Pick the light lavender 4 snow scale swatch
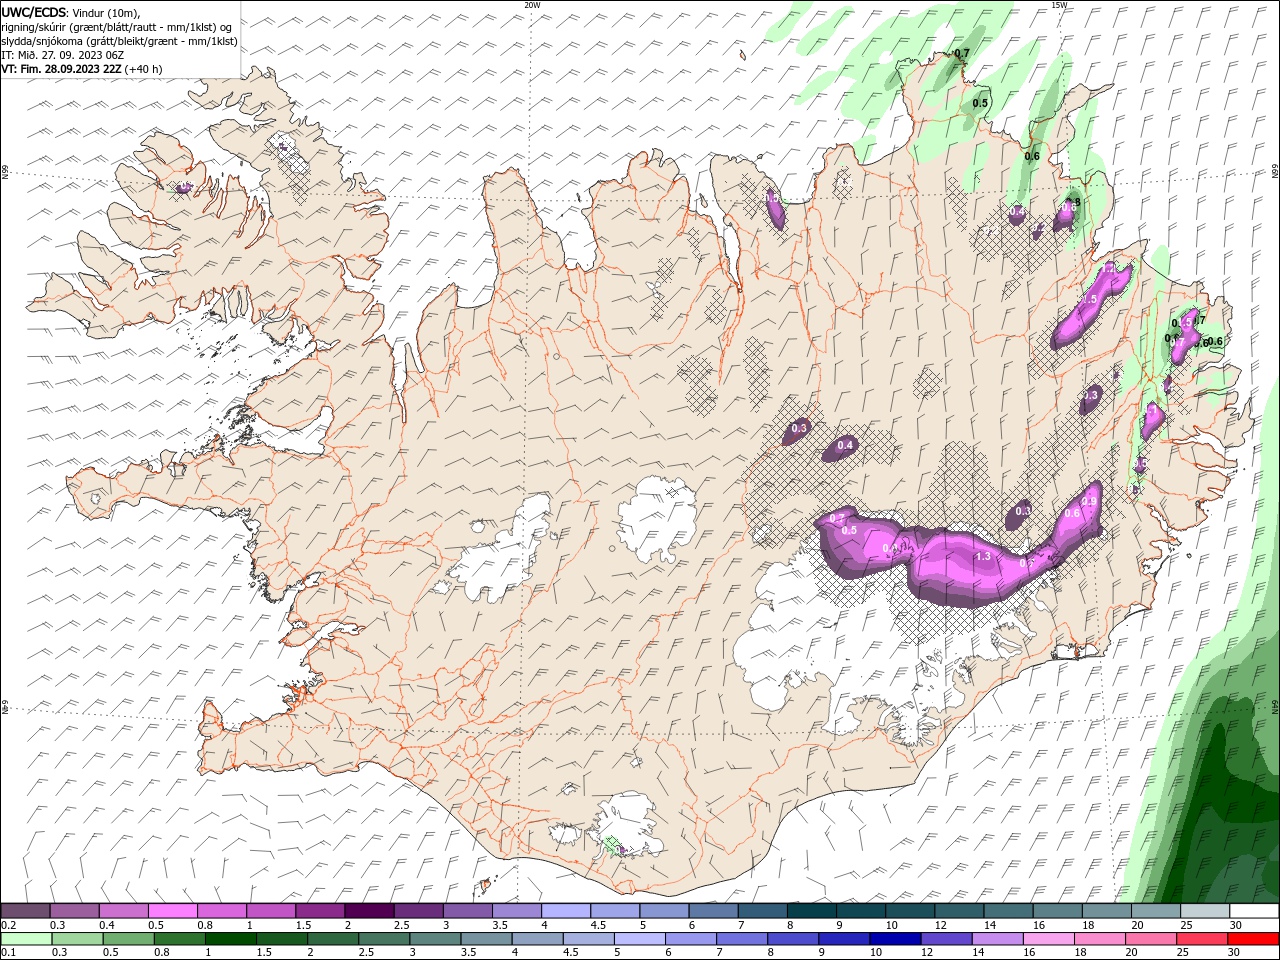The image size is (1280, 960). 566,911
